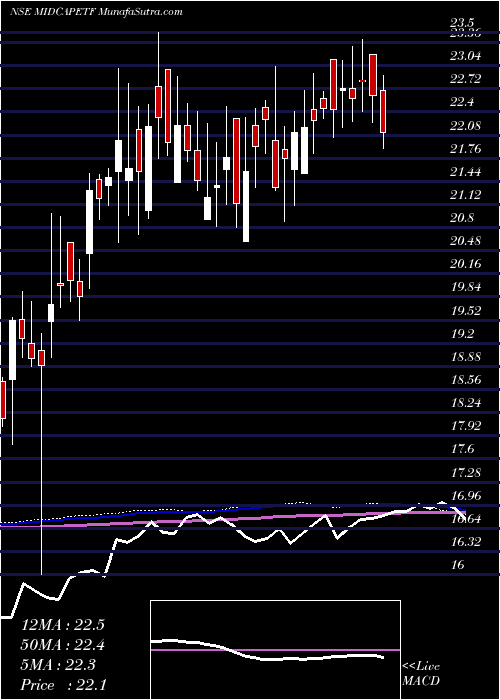Click the MACD inset chart panel
The height and width of the screenshot is (700, 500).
[276, 650]
